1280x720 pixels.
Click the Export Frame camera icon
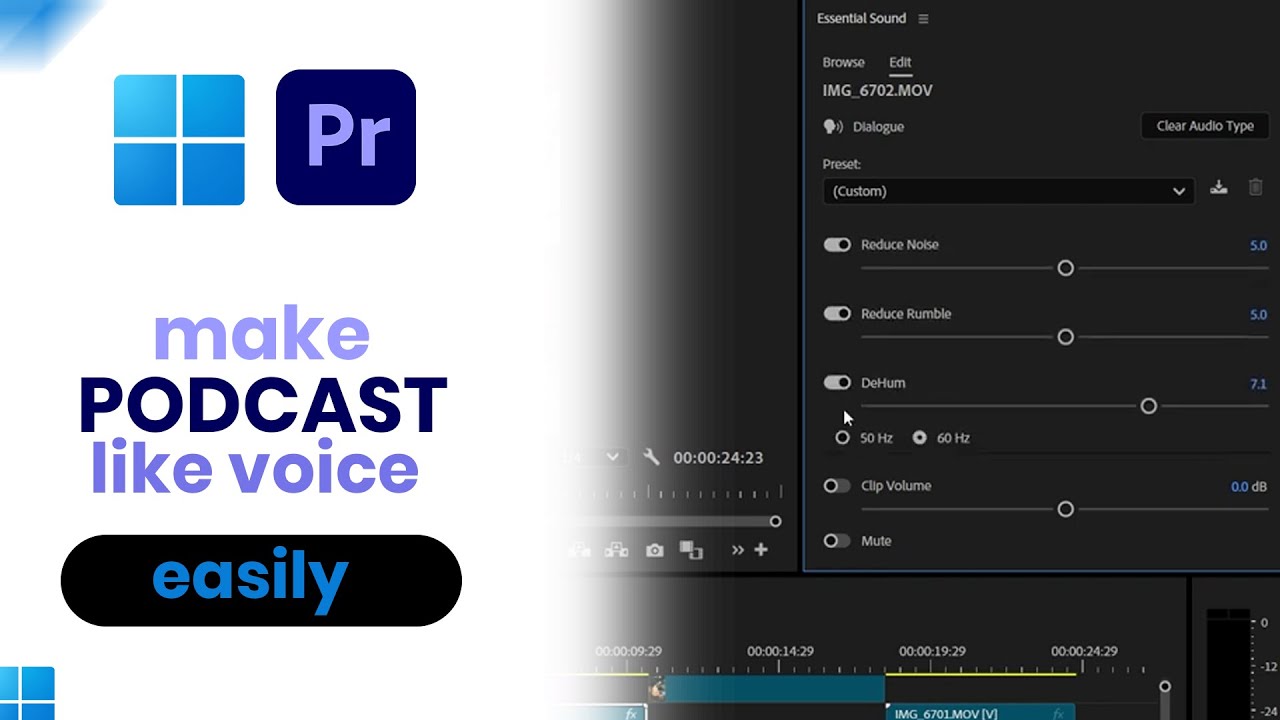coord(654,550)
